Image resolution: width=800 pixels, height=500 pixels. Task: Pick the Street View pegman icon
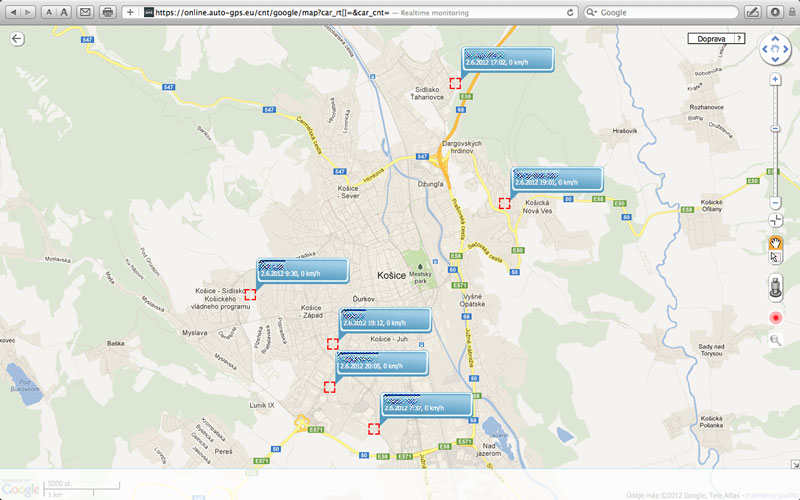pyautogui.click(x=775, y=287)
